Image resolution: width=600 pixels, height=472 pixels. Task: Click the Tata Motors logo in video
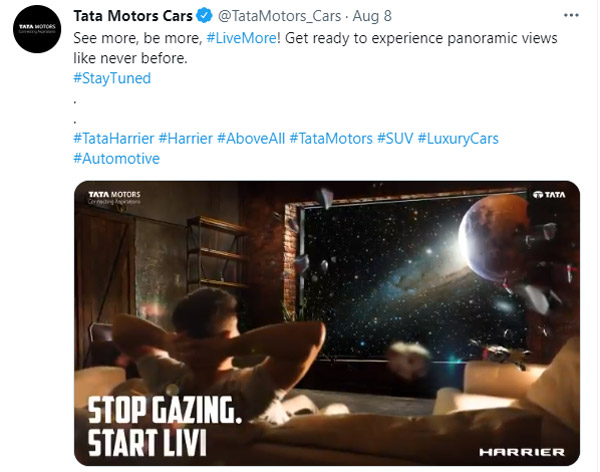click(x=114, y=198)
